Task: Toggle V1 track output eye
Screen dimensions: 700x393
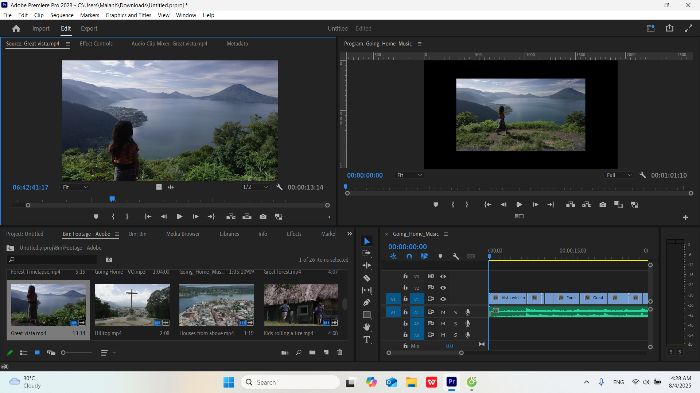Action: tap(443, 299)
